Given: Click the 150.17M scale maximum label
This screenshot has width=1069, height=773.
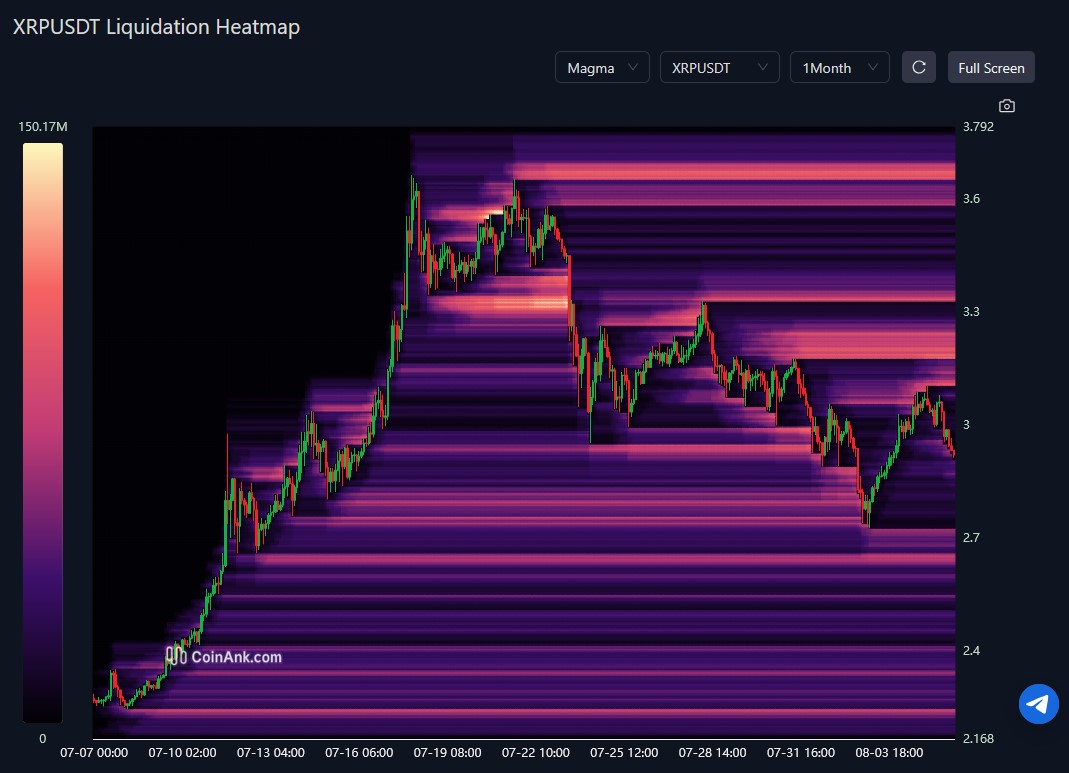Looking at the screenshot, I should coord(42,127).
